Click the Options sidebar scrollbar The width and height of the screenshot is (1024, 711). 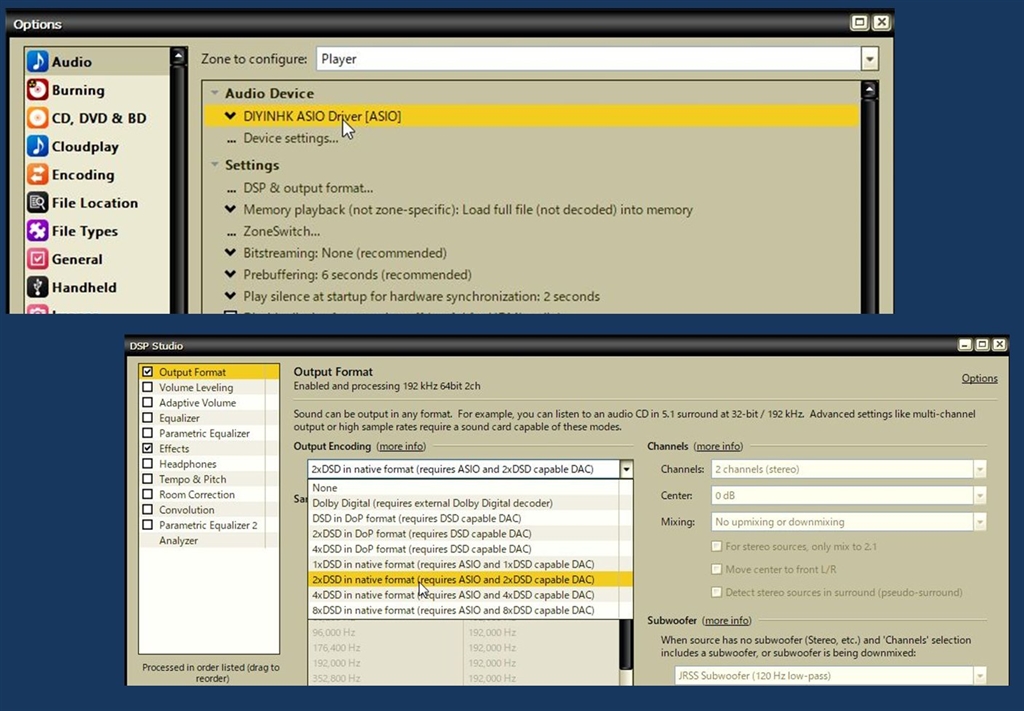coord(178,181)
